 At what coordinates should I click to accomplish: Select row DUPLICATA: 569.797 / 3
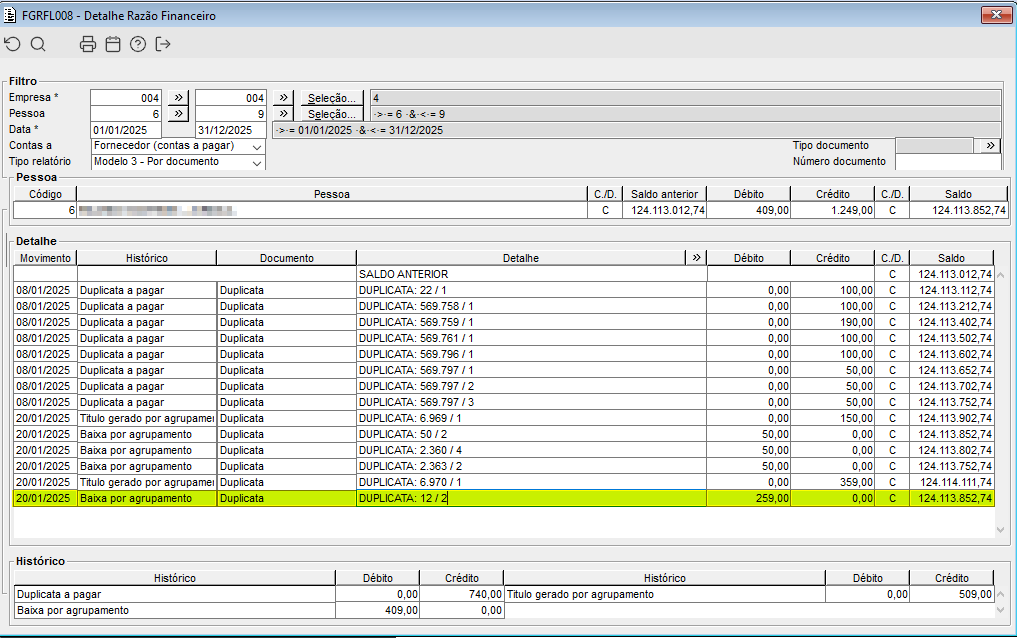click(x=503, y=402)
